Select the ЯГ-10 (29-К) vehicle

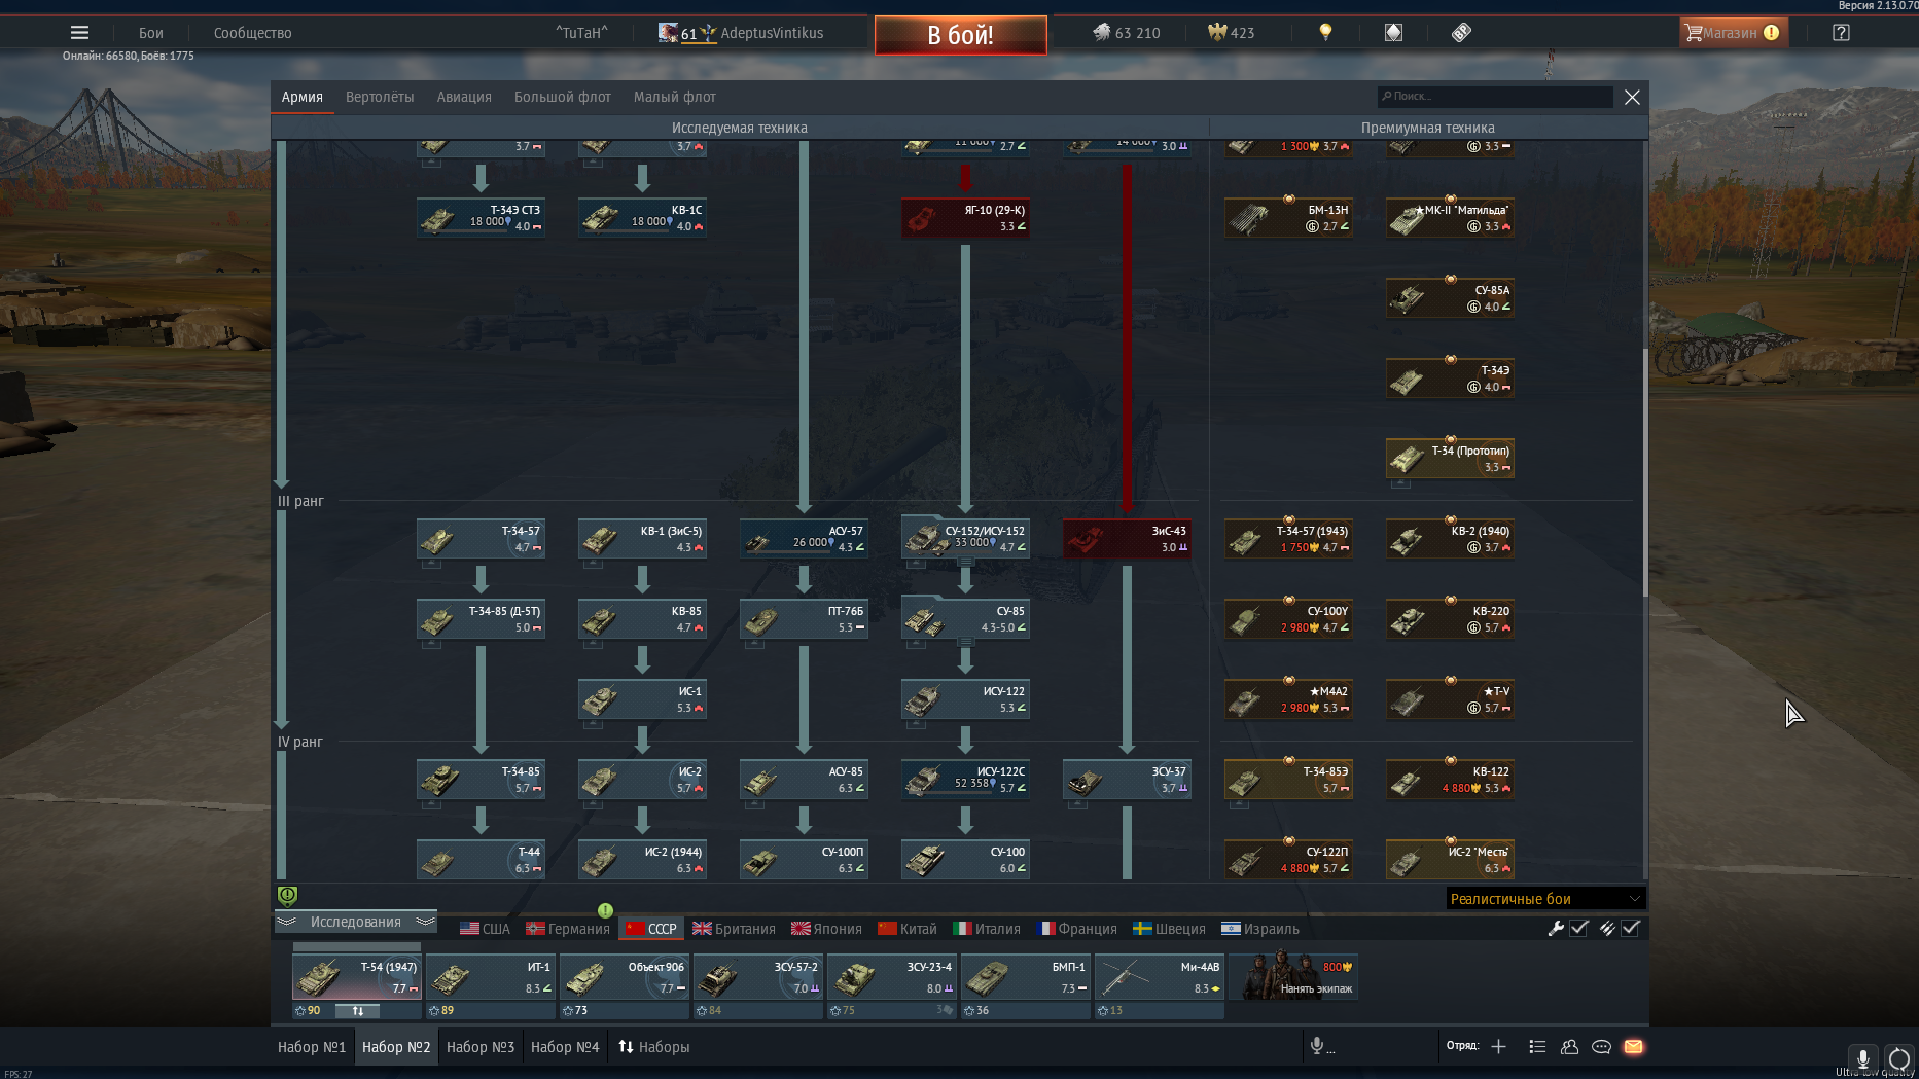[x=965, y=218]
